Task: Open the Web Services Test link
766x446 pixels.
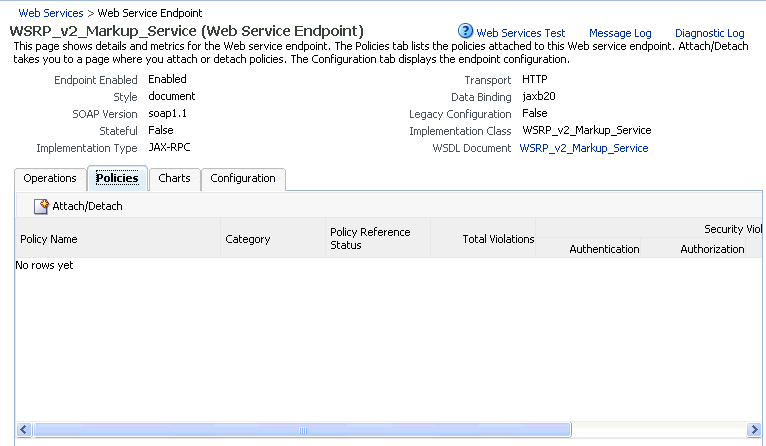Action: tap(521, 33)
